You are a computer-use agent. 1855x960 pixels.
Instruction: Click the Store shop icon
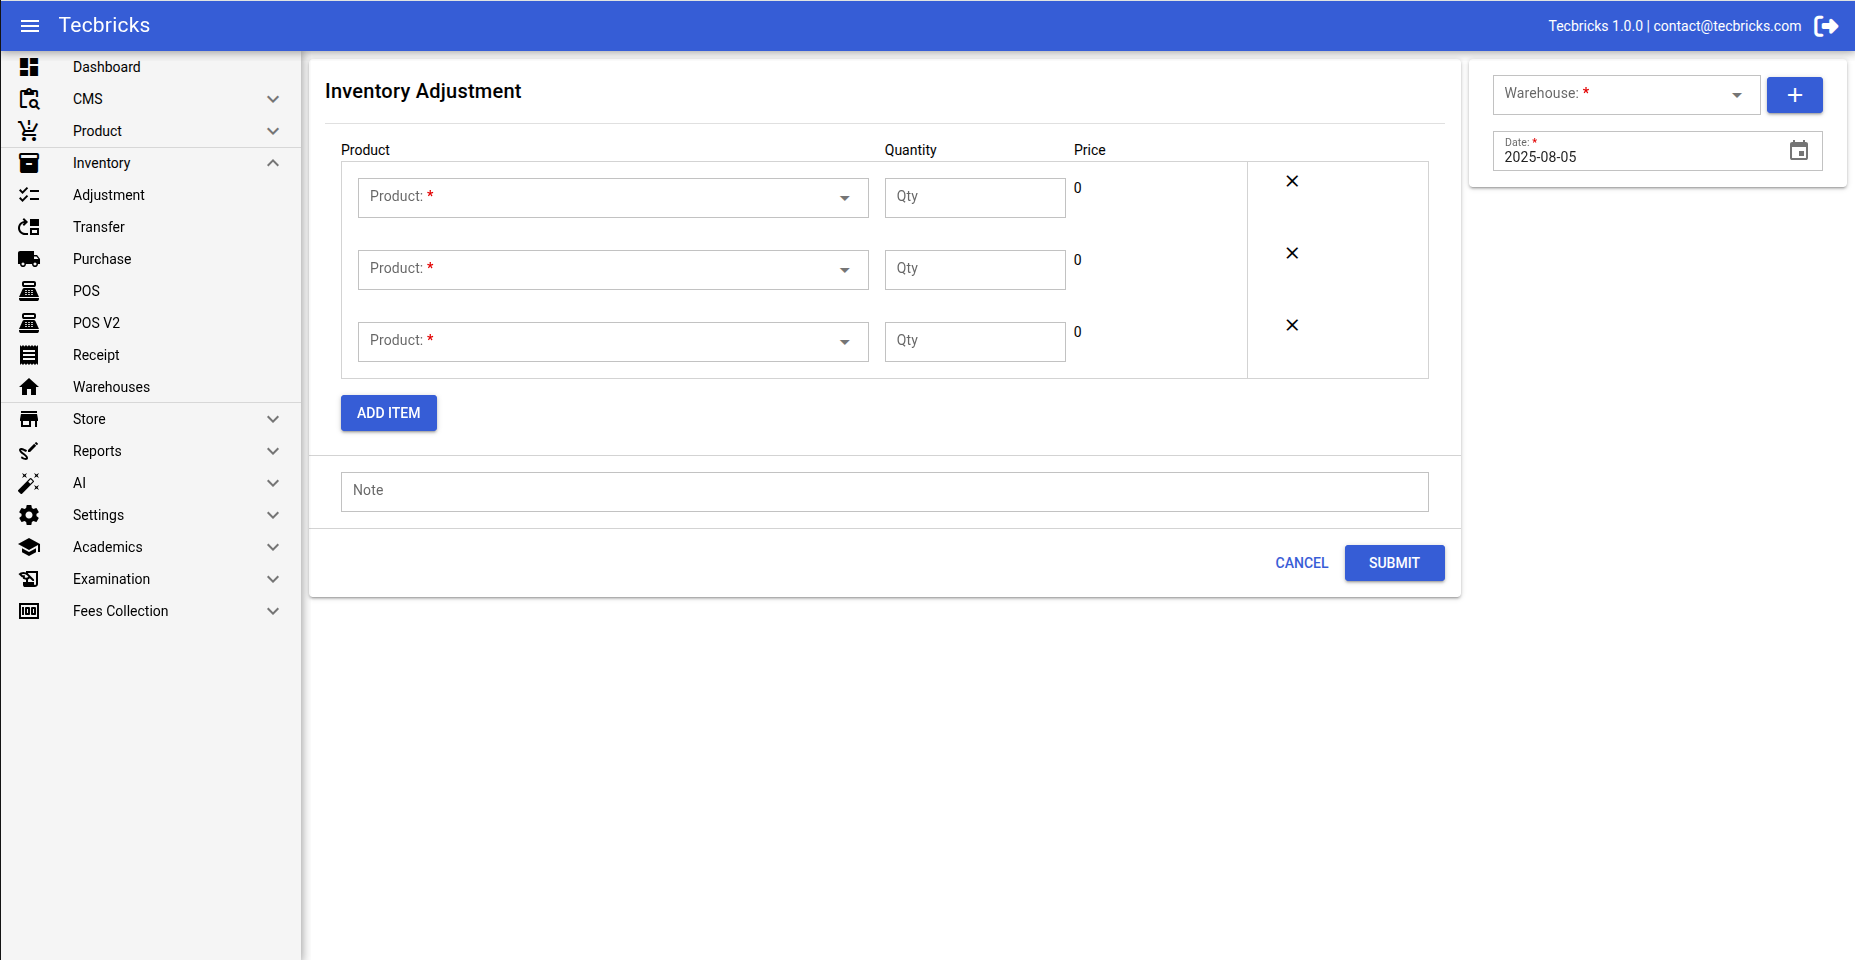(x=29, y=419)
